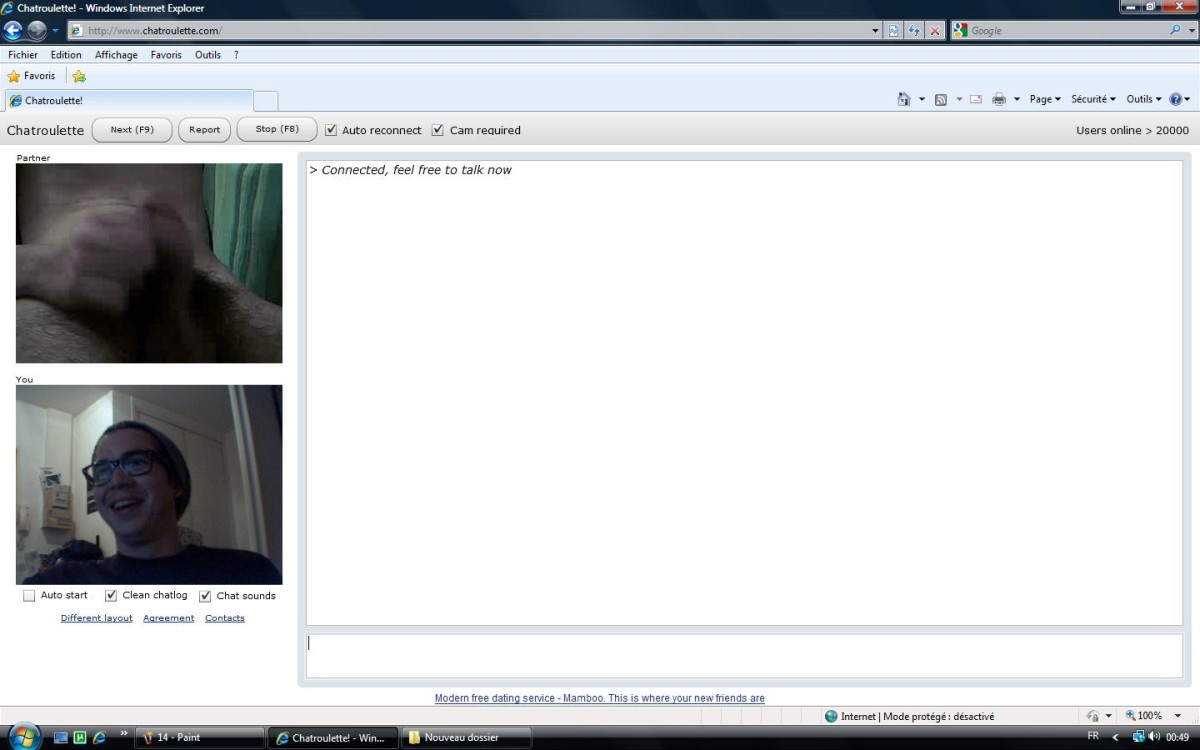Image resolution: width=1200 pixels, height=750 pixels.
Task: Click the Show Desktop quick launch icon
Action: tap(61, 737)
